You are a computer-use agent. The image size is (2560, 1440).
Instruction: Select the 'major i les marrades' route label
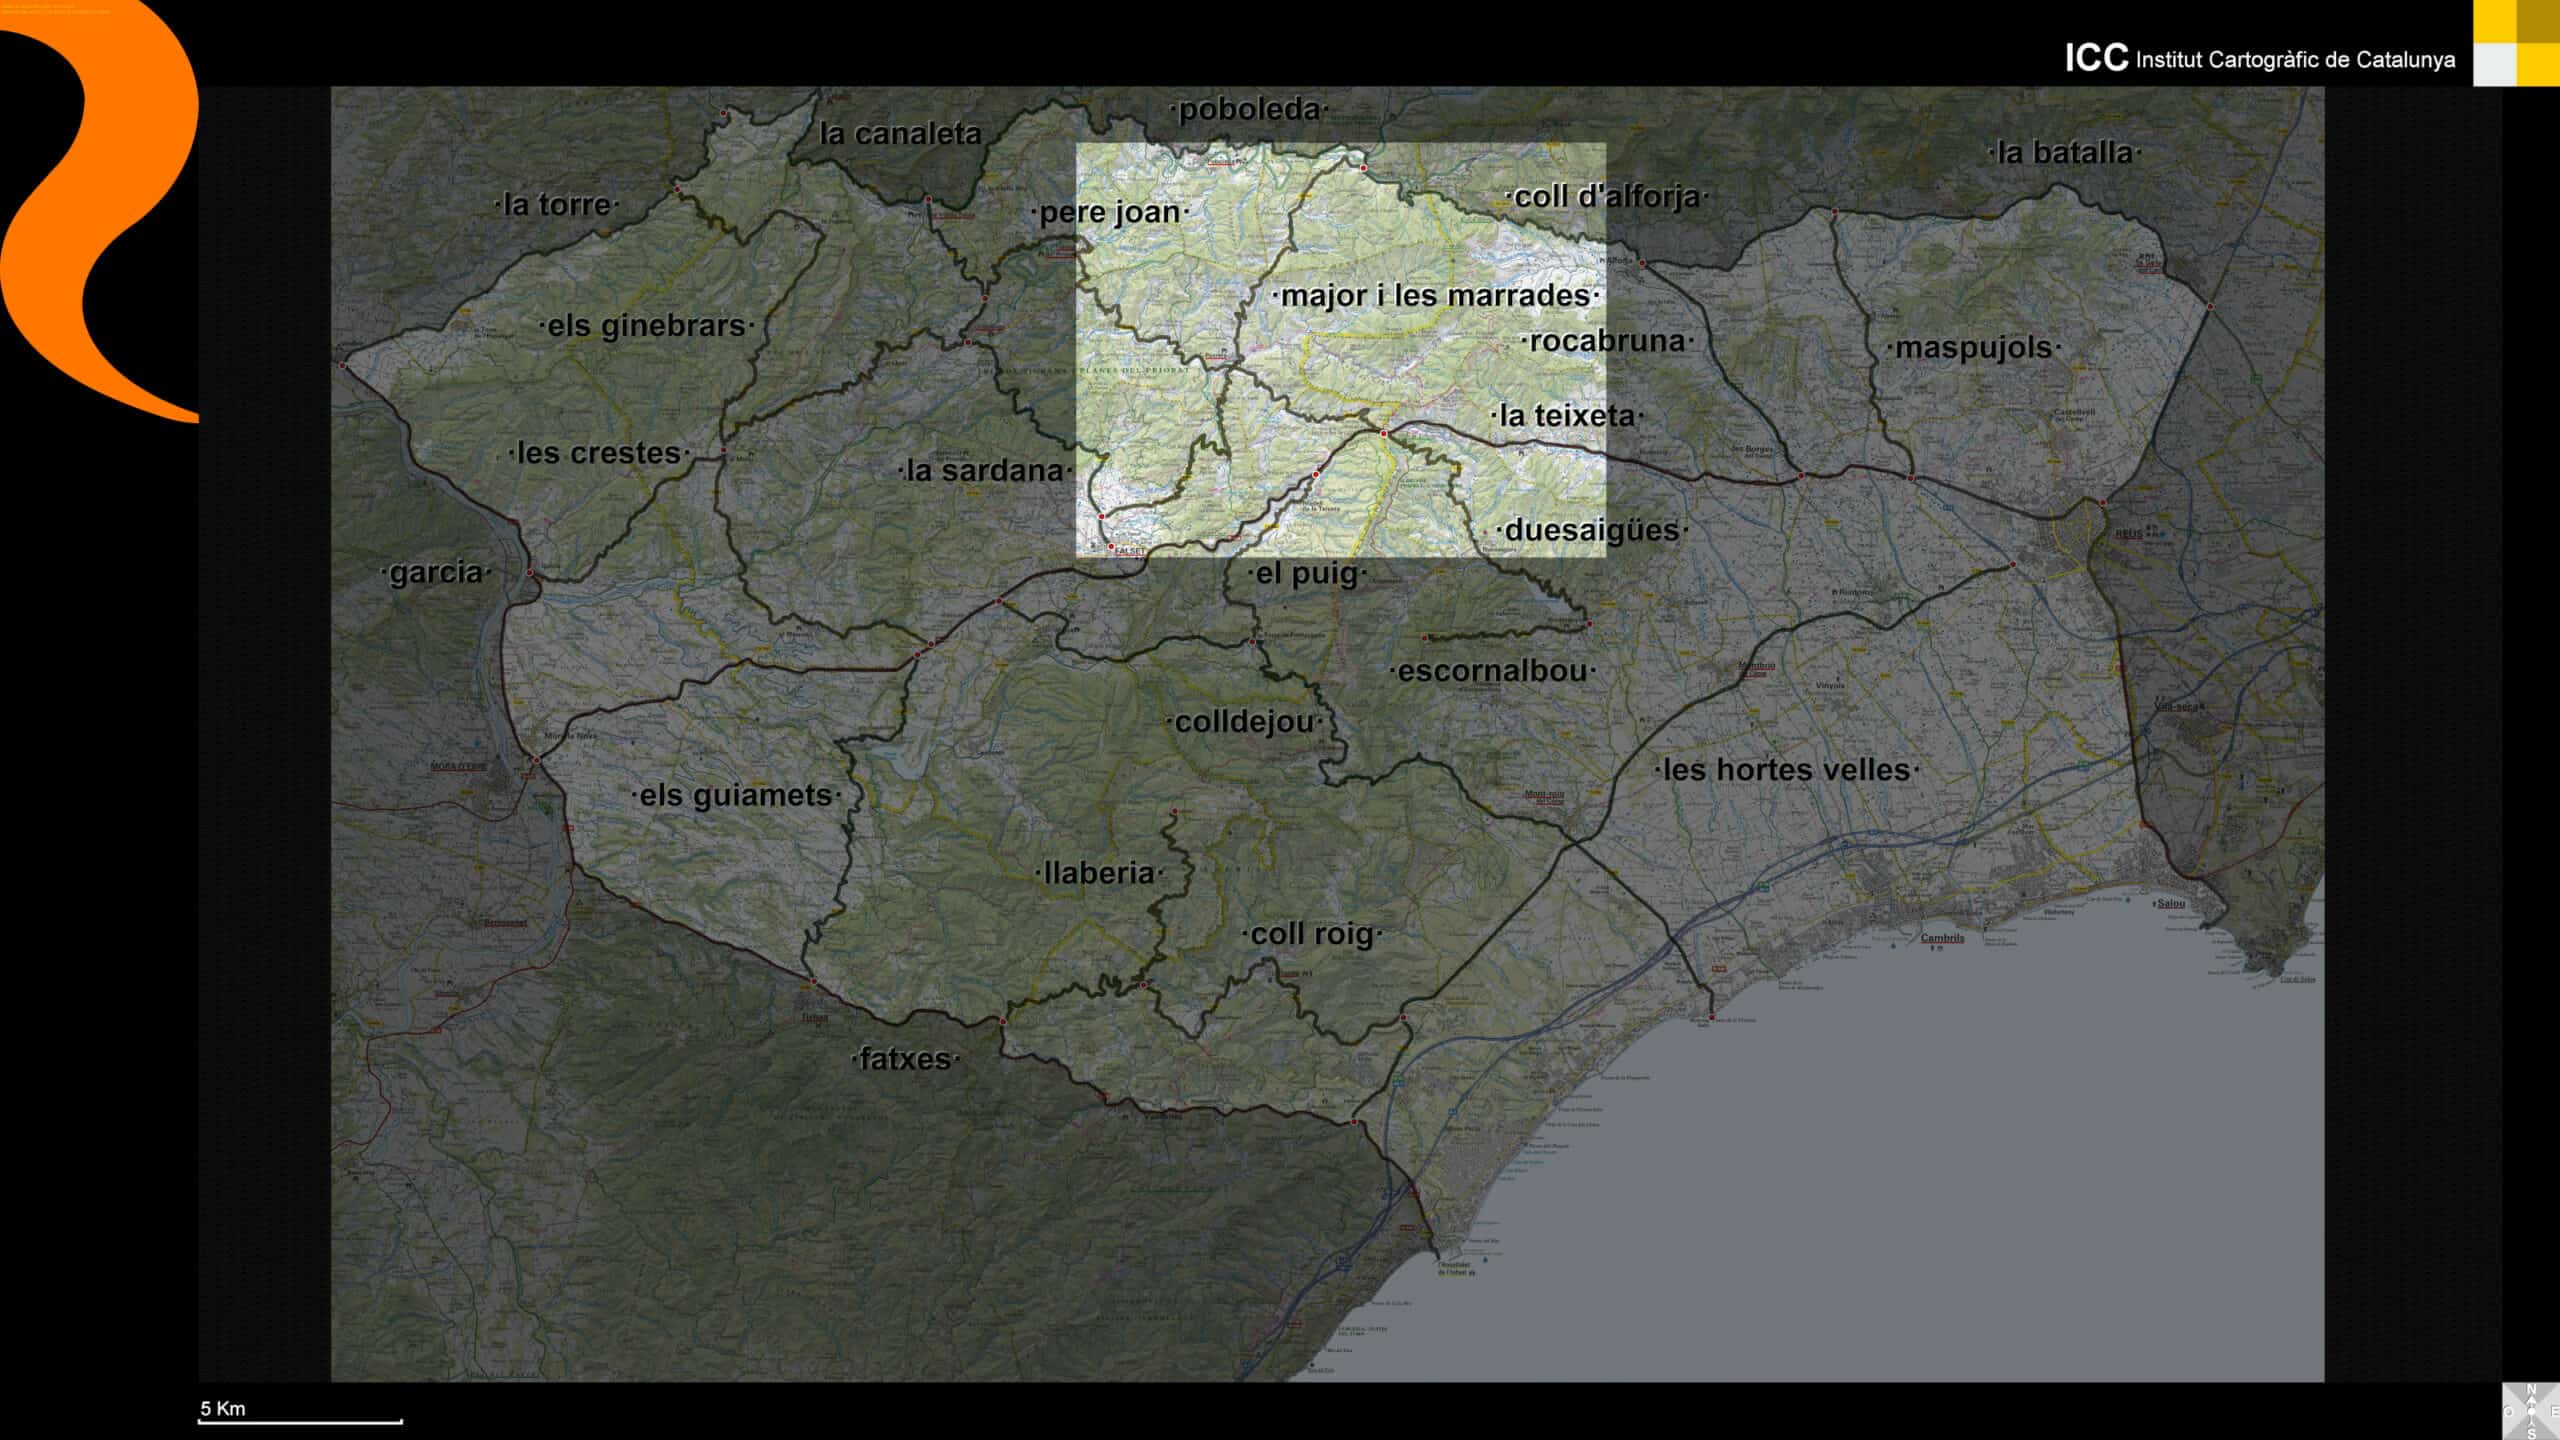tap(1435, 296)
